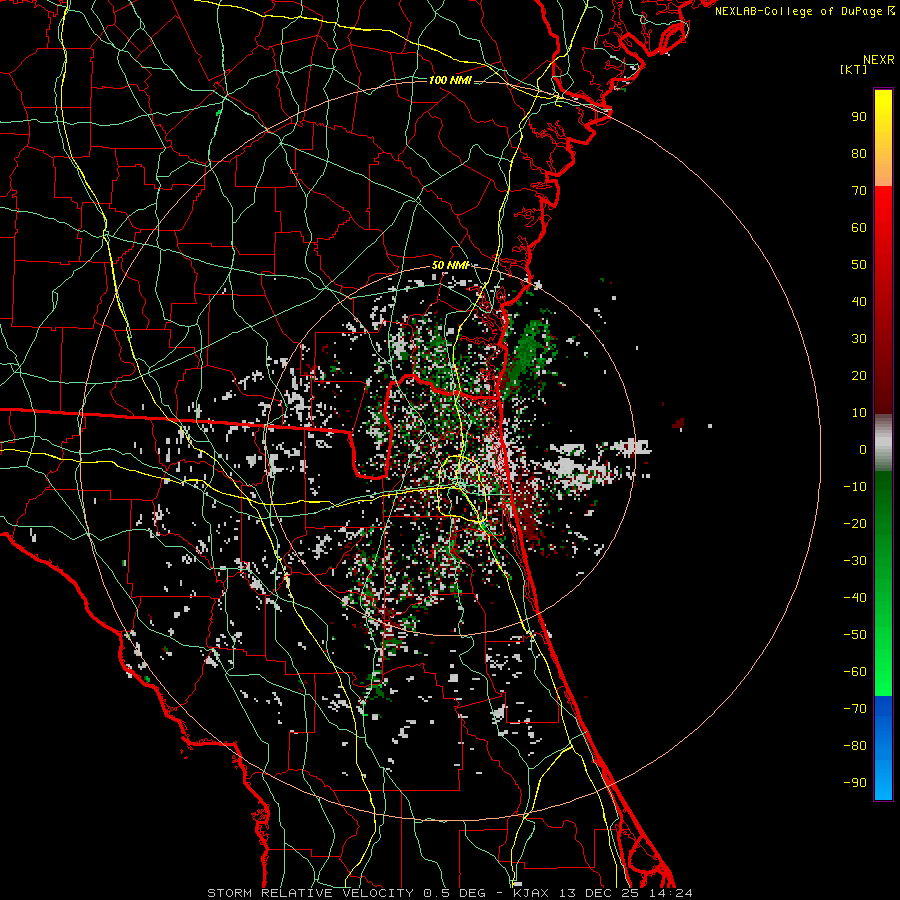The height and width of the screenshot is (900, 900).
Task: Click the -80 scale value
Action: click(855, 746)
